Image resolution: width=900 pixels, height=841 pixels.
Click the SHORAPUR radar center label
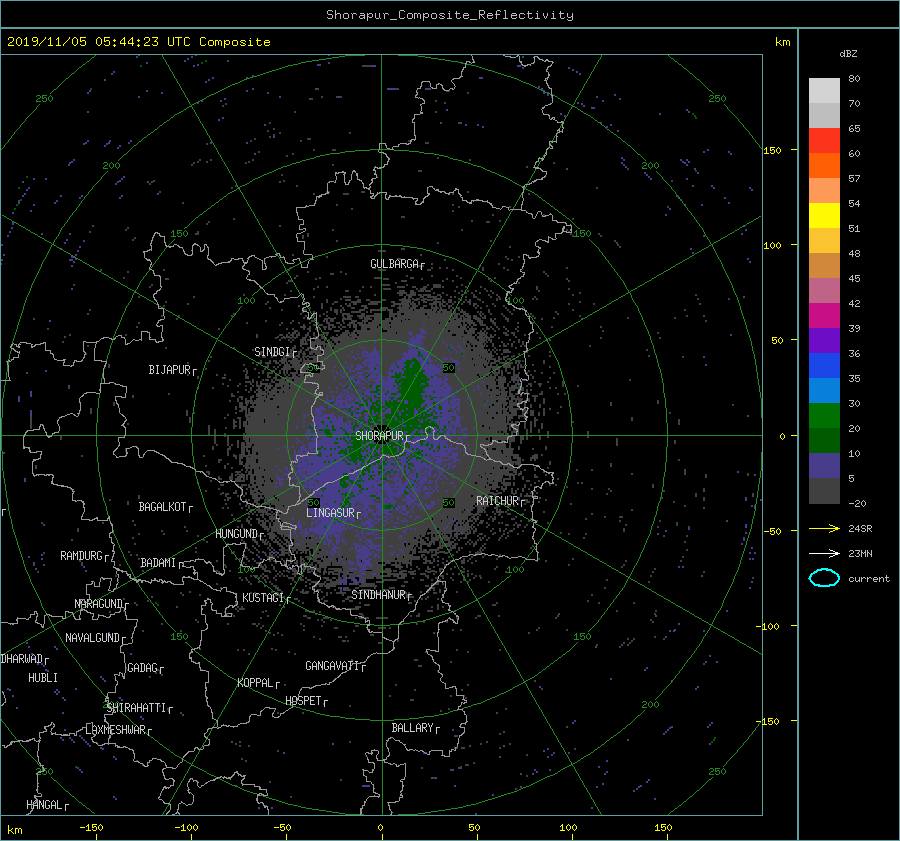(379, 436)
